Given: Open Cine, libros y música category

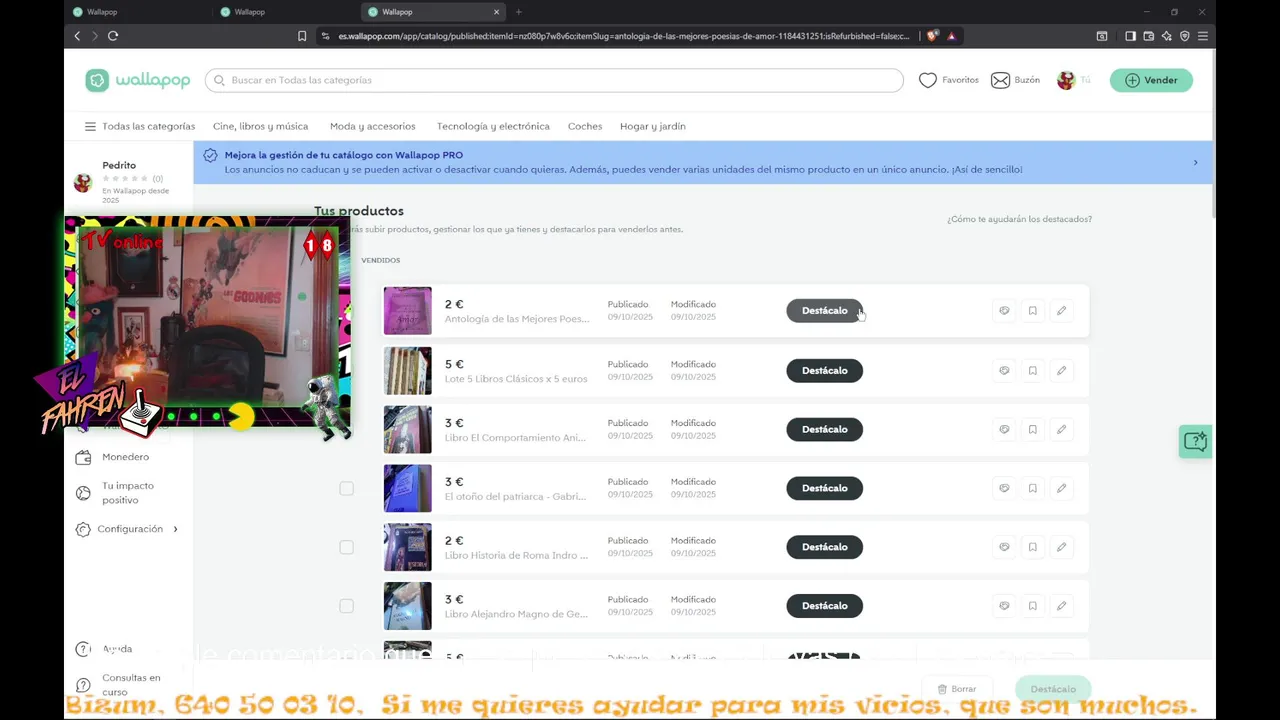Looking at the screenshot, I should tap(260, 127).
